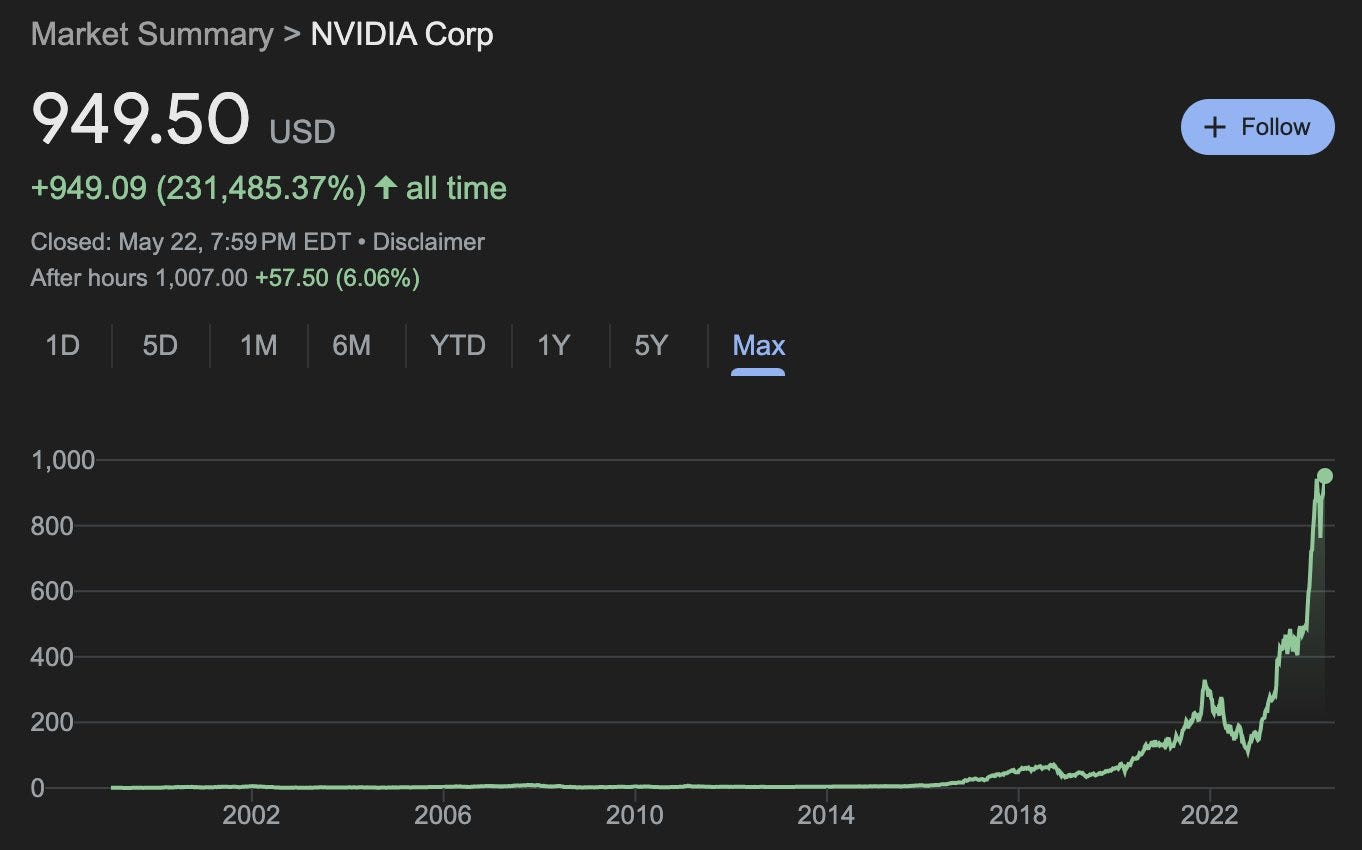Switch chart to 1M range
The height and width of the screenshot is (850, 1362).
258,346
